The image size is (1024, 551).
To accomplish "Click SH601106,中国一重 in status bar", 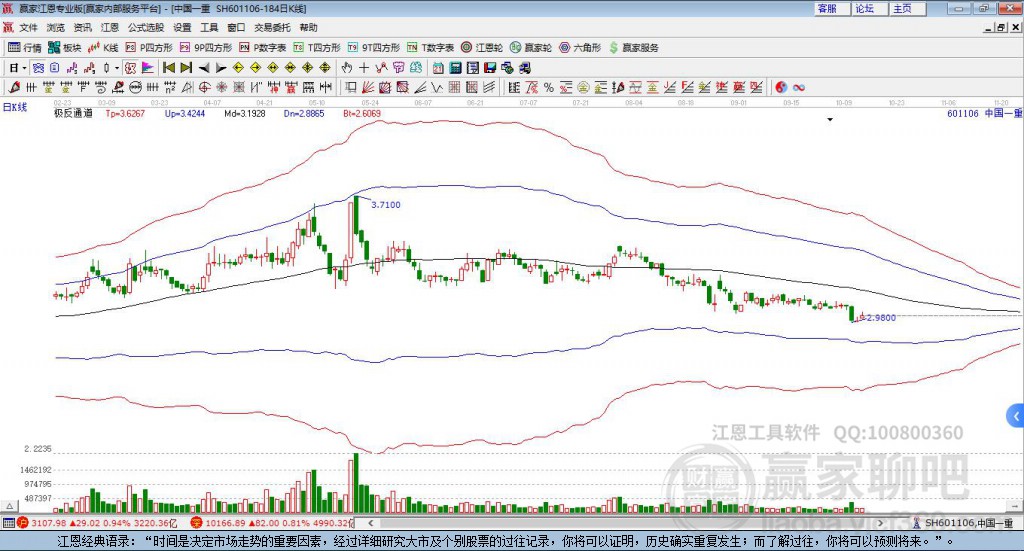I will pyautogui.click(x=968, y=523).
